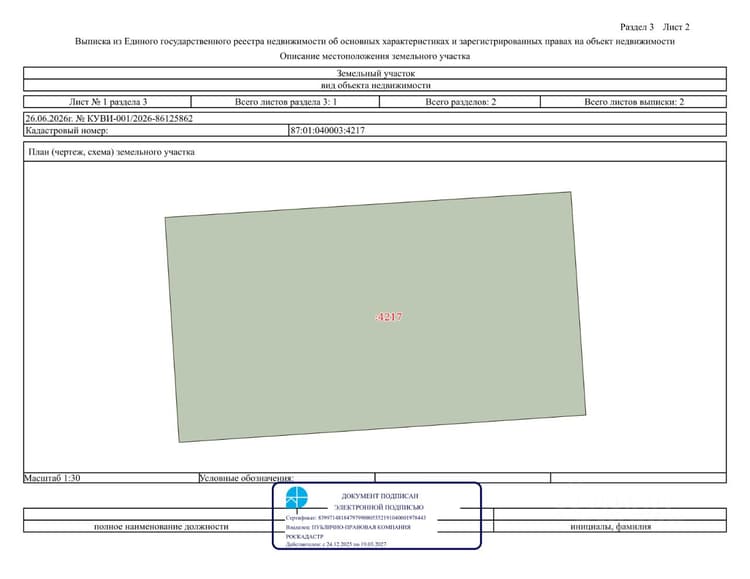Click the text 'Раздел 3'
Screen dimensions: 750x579
tap(637, 27)
